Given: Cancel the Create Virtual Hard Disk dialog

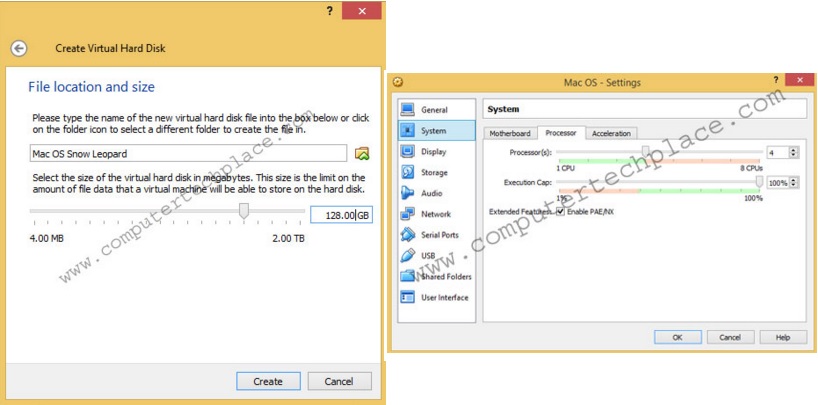Looking at the screenshot, I should click(340, 381).
